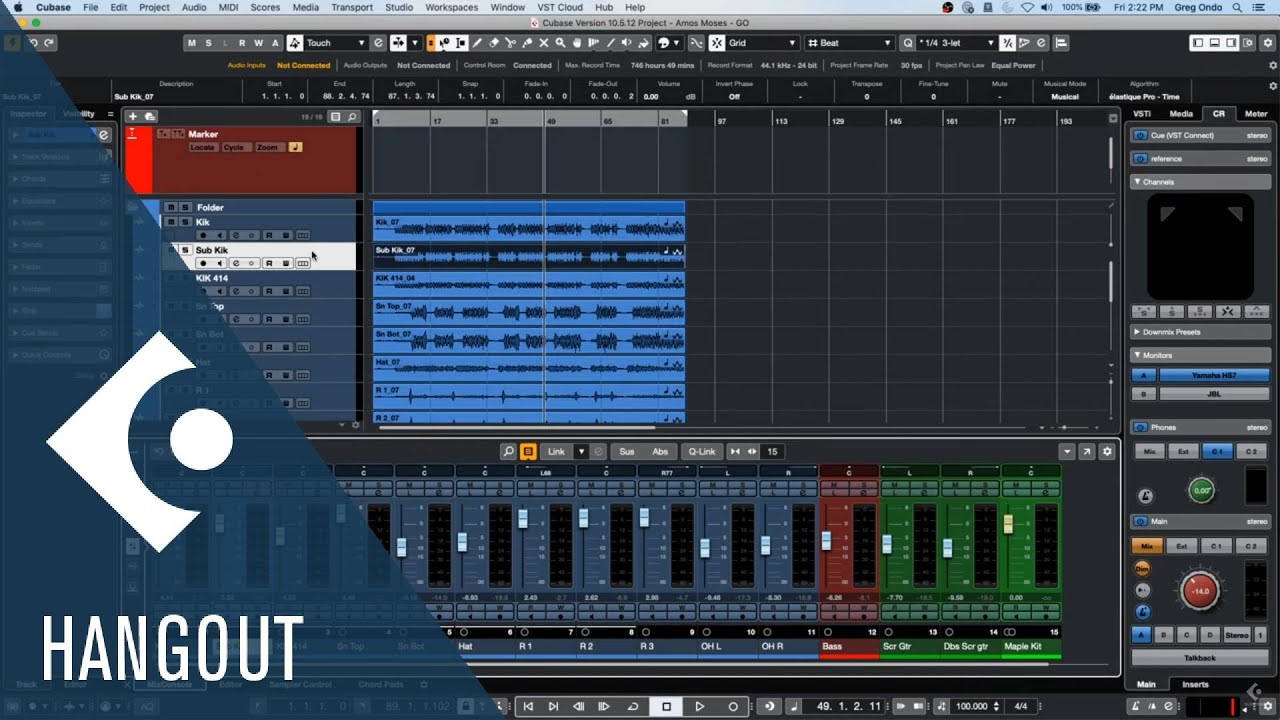Click the Rewind transport button

click(580, 706)
